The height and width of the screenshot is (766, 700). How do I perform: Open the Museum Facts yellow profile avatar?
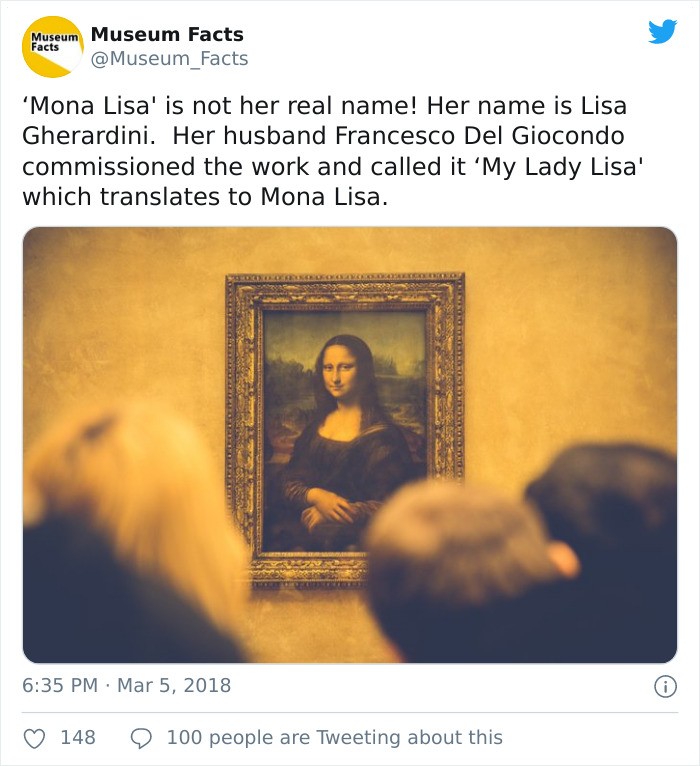(x=53, y=47)
